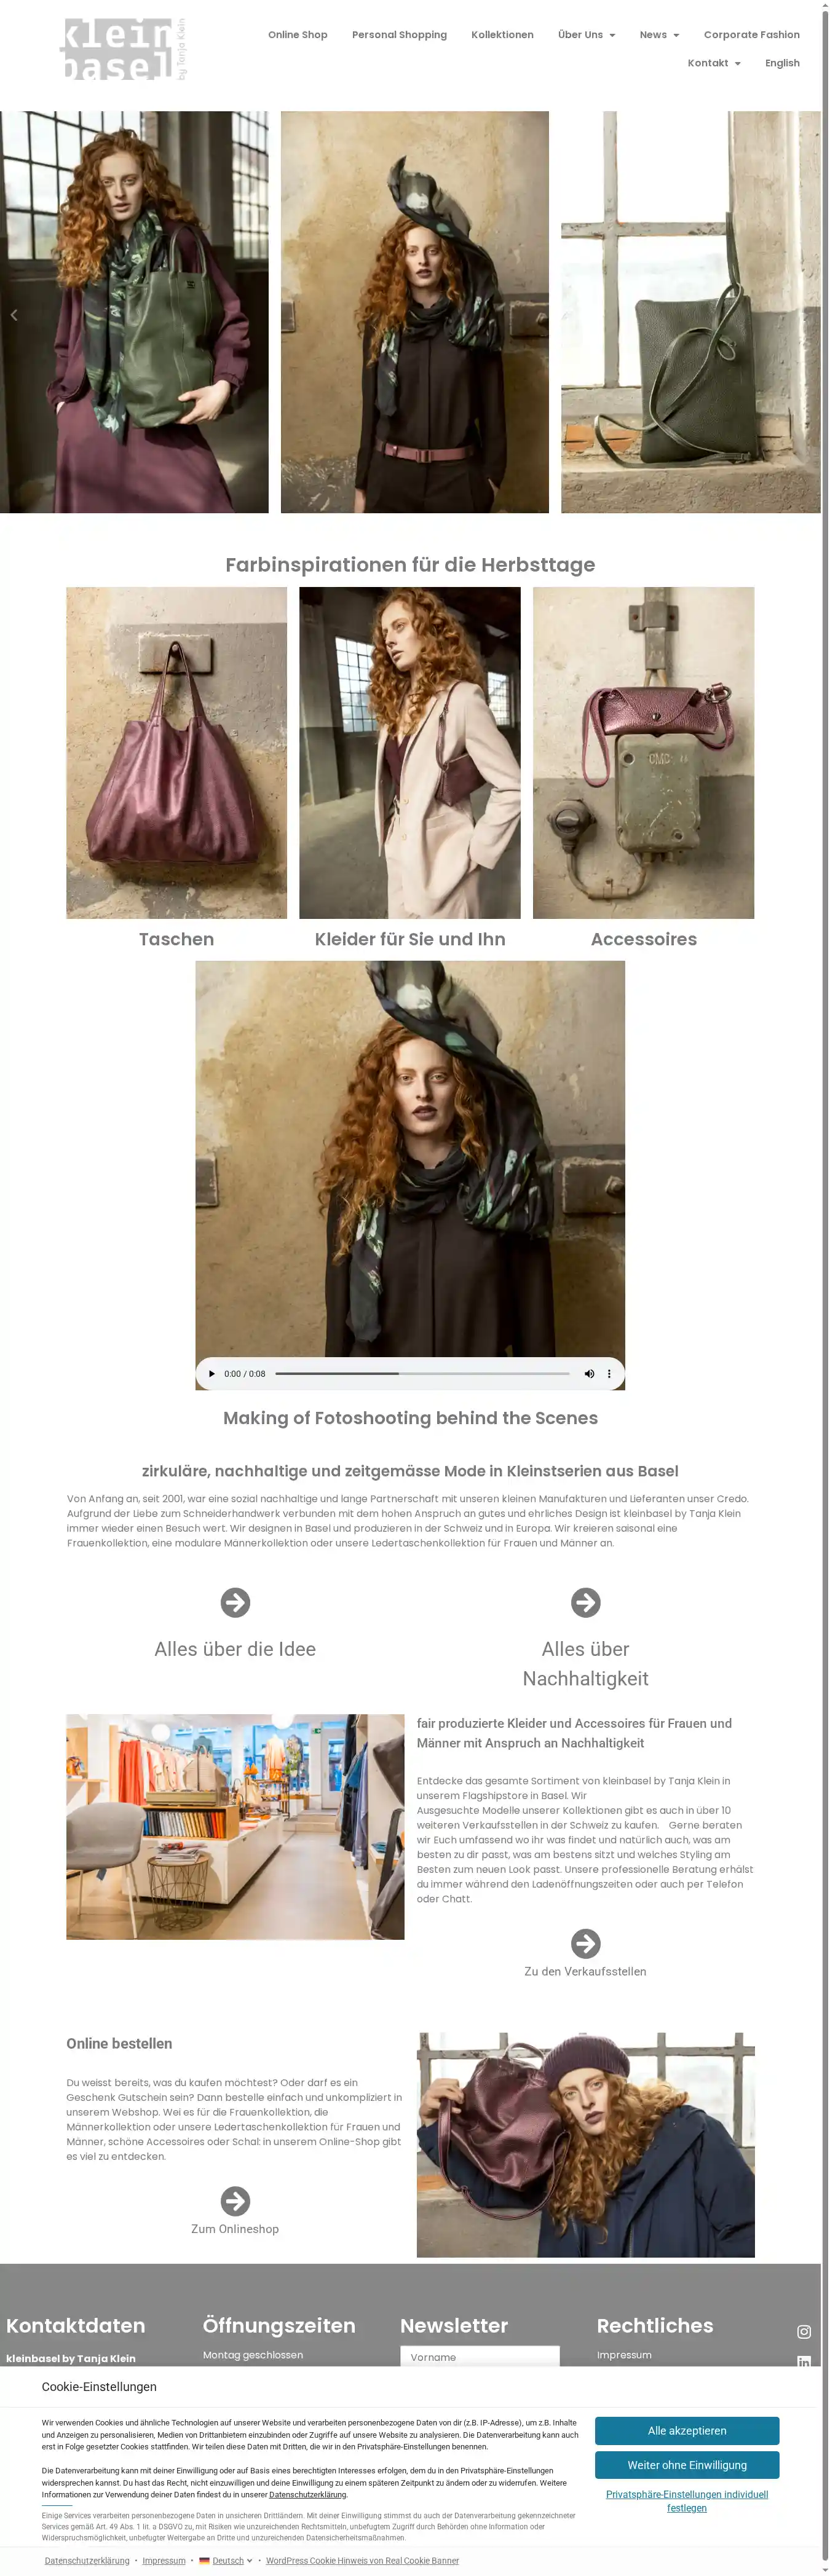Click the arrow icon above Zum Onlineshop
This screenshot has height=2576, width=830.
[235, 2200]
